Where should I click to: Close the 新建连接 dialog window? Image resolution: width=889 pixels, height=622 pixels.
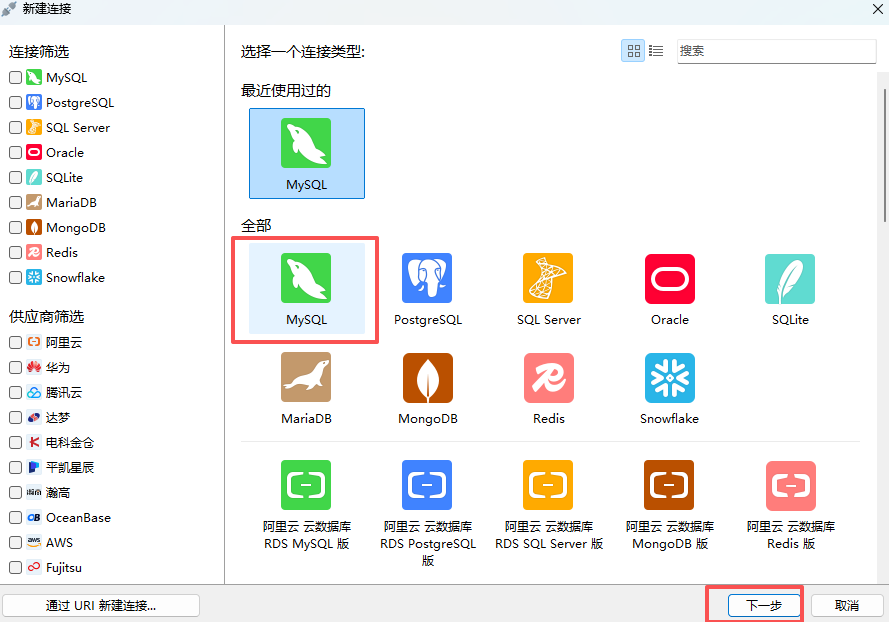pos(877,9)
